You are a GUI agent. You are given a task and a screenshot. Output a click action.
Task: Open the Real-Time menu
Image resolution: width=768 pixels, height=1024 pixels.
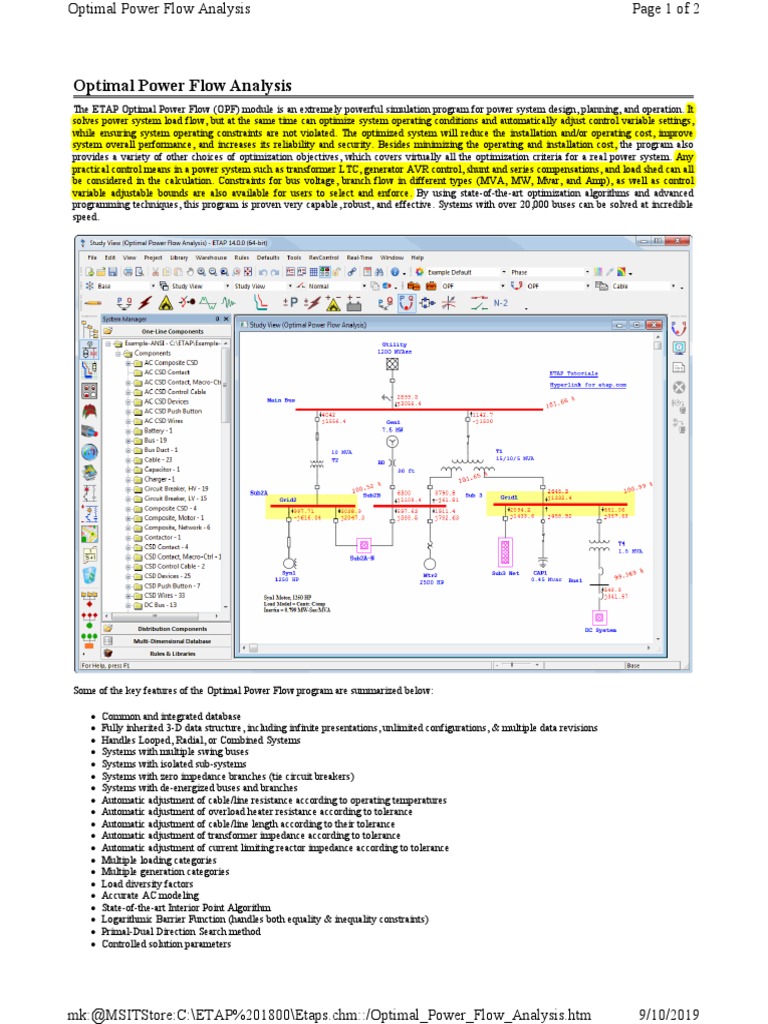coord(359,258)
